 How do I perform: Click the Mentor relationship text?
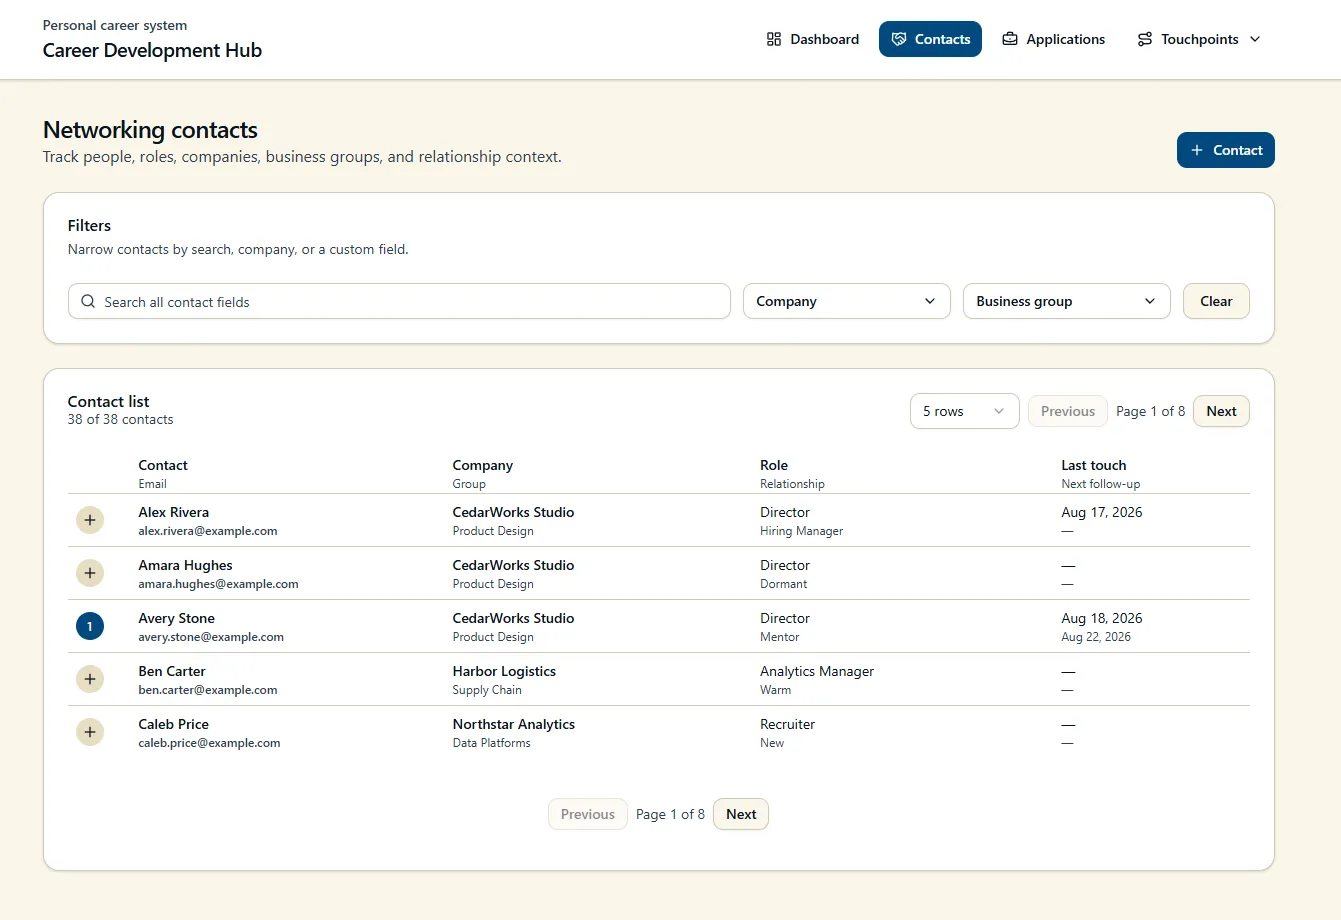(780, 637)
